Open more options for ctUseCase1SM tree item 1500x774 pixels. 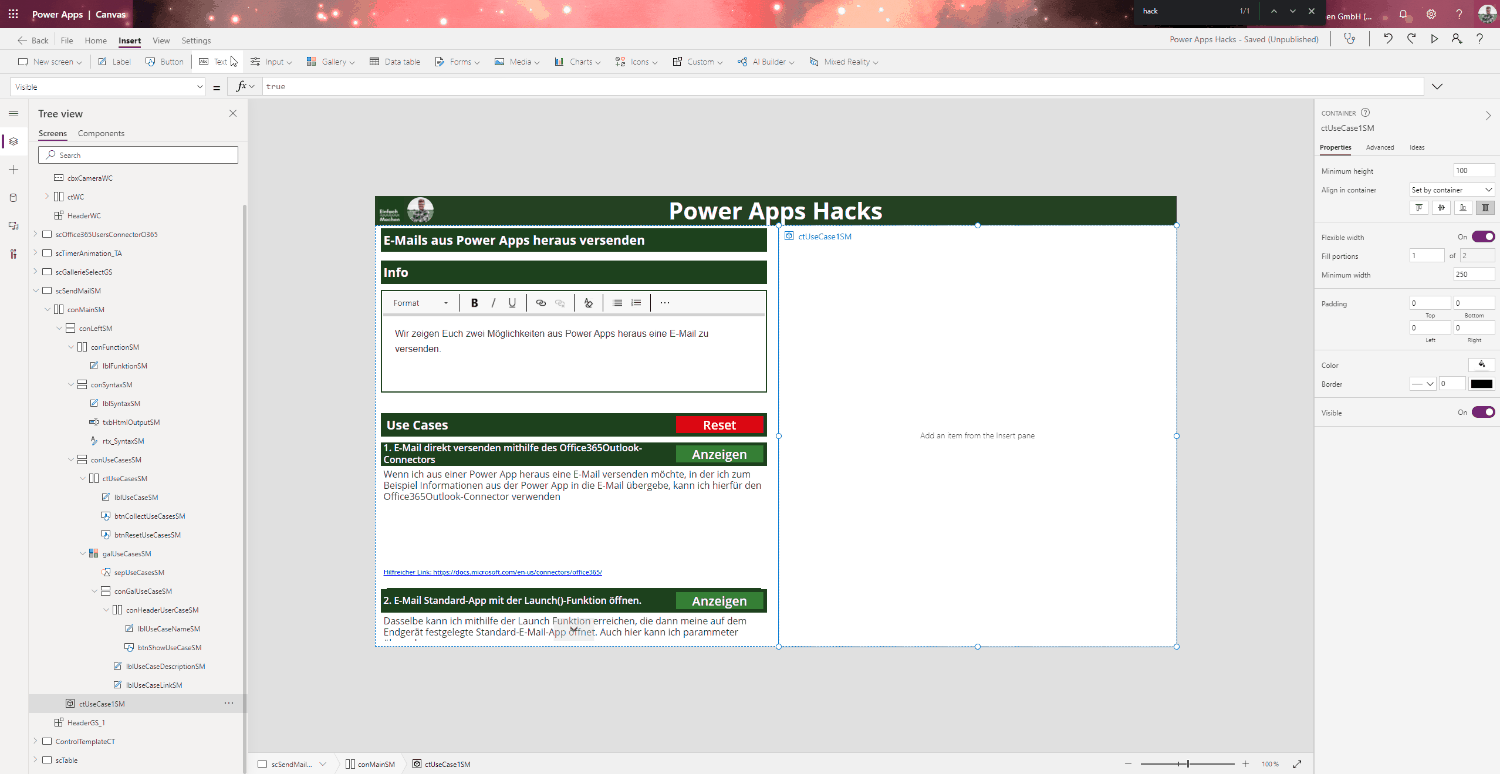(x=229, y=704)
